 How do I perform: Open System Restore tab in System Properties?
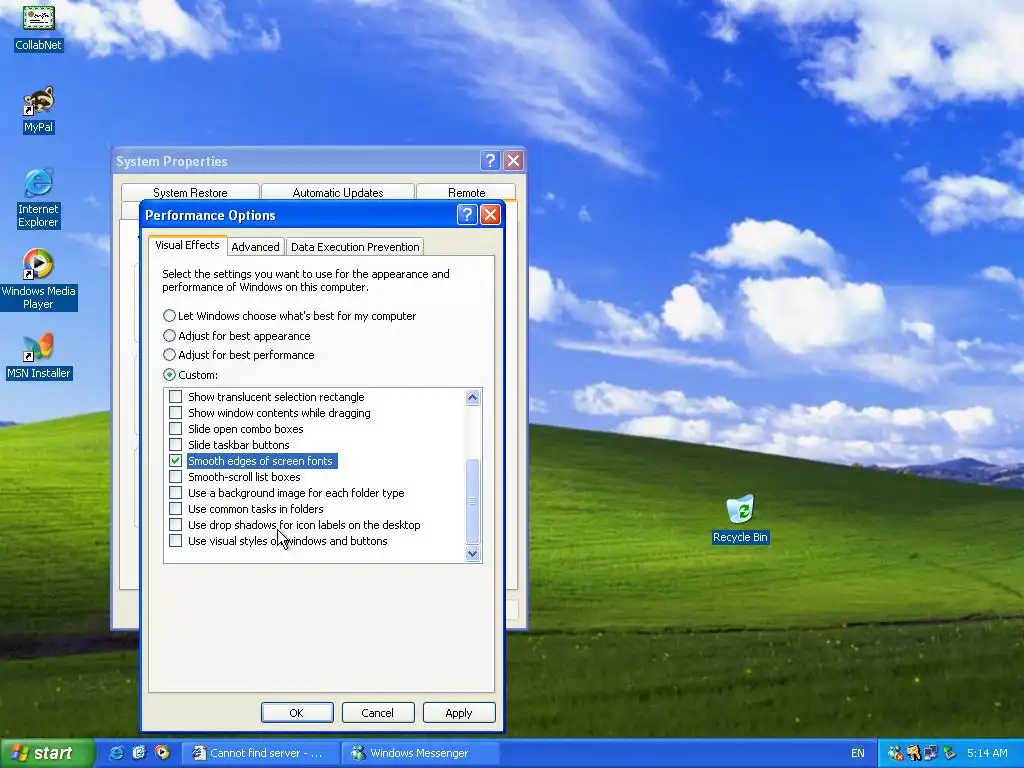[190, 193]
